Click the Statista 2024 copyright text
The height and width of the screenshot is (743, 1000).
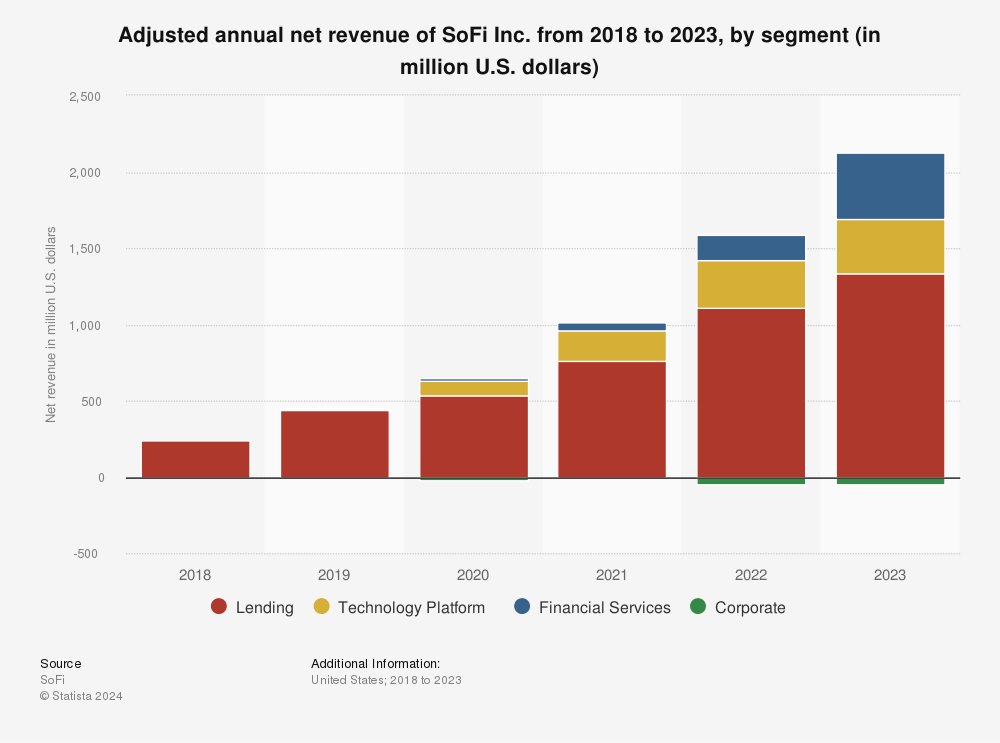[x=81, y=696]
